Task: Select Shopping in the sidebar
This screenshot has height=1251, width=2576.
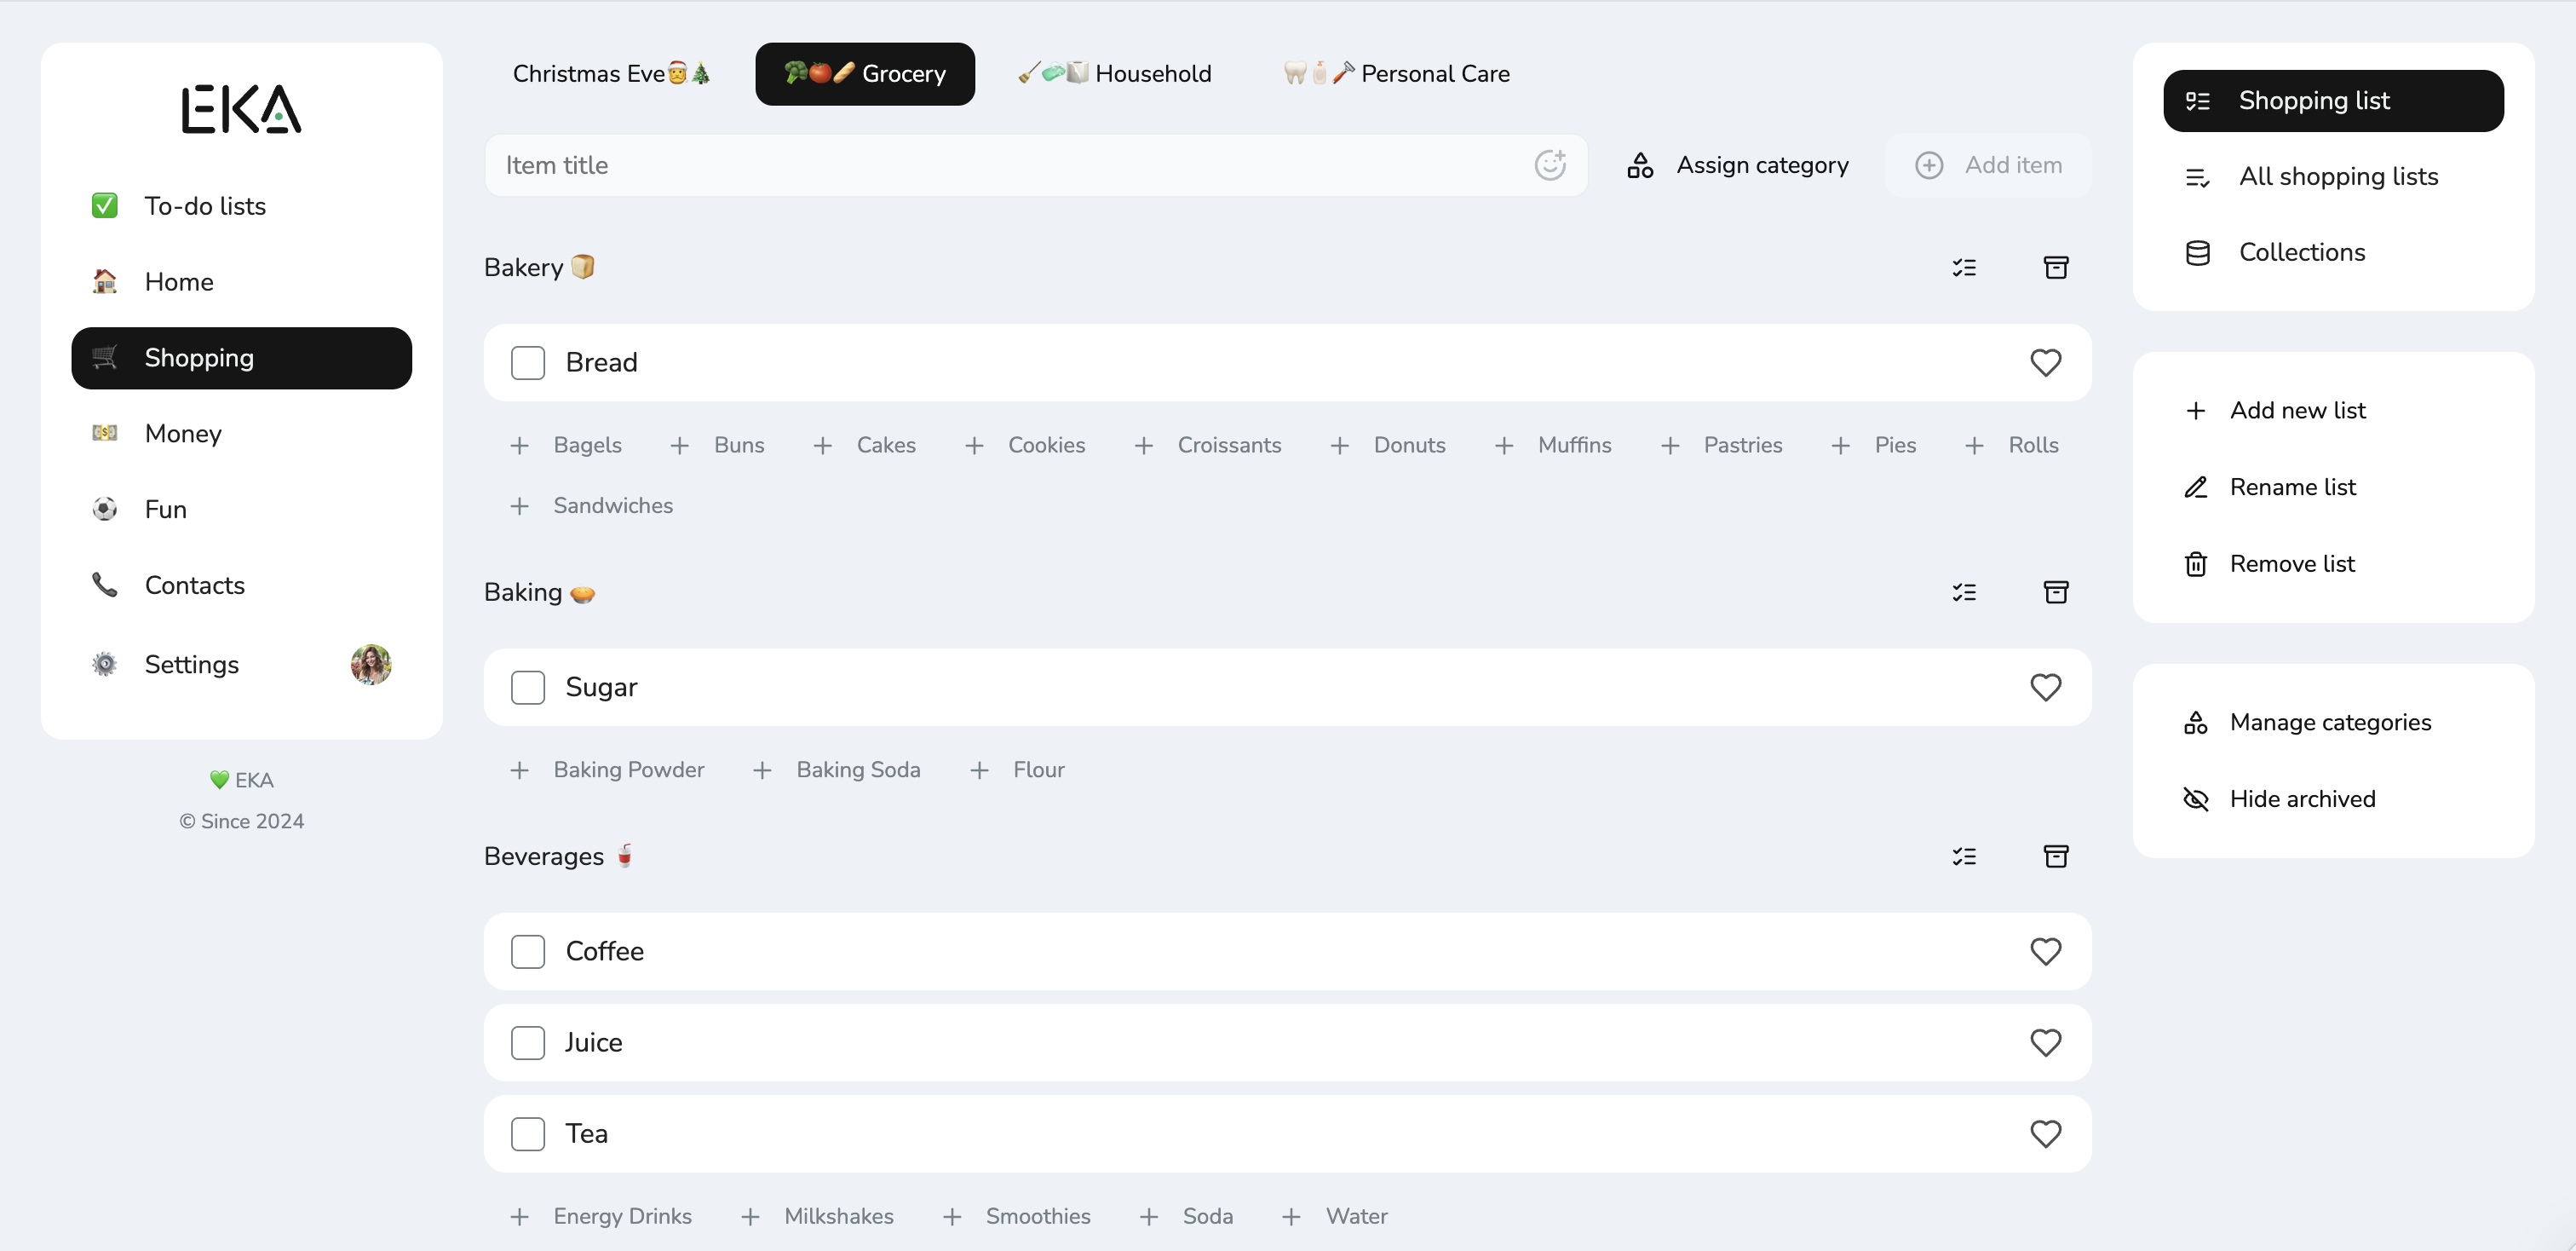Action: click(x=241, y=357)
